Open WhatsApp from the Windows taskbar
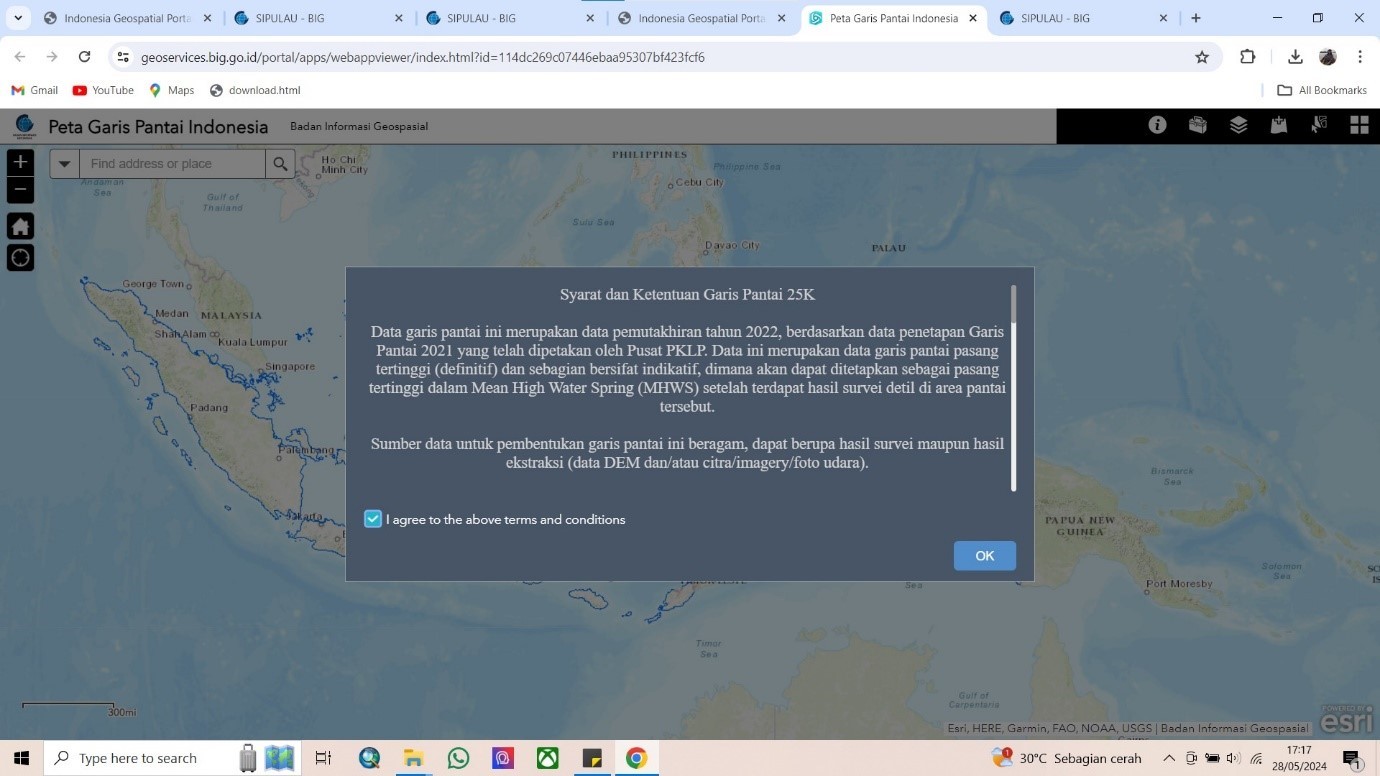Viewport: 1380px width, 776px height. click(458, 758)
